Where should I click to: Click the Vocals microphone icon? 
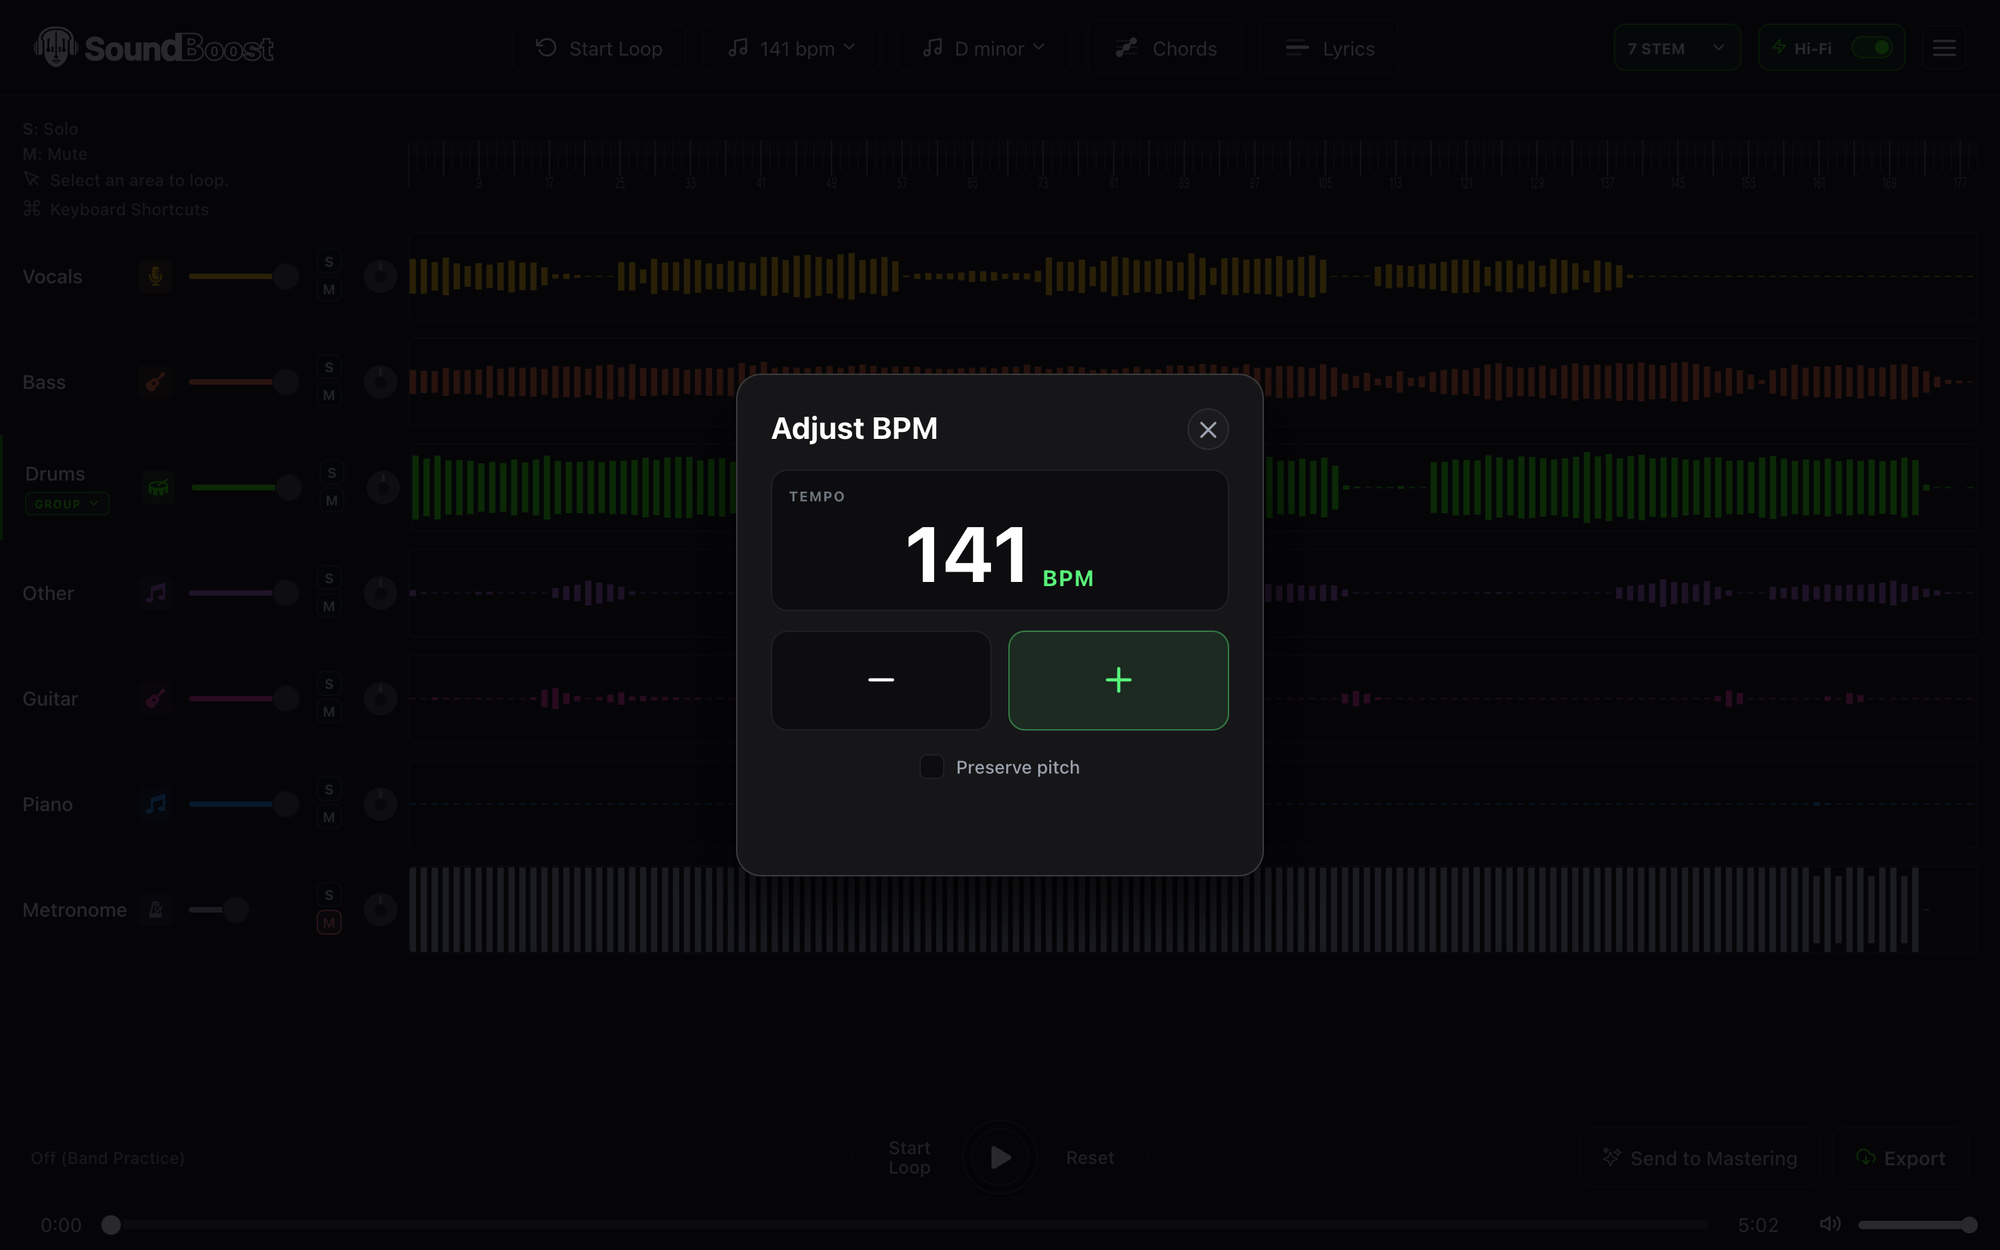coord(155,276)
